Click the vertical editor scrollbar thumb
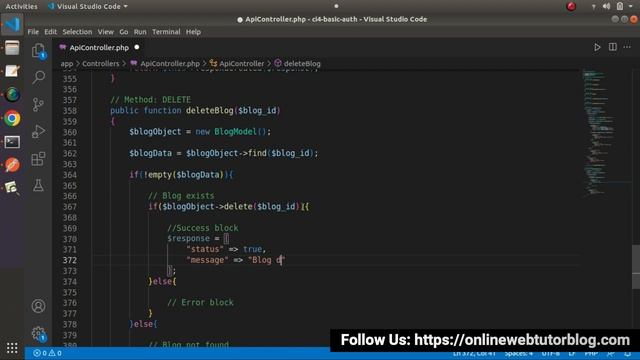Image resolution: width=640 pixels, height=360 pixels. pos(636,267)
